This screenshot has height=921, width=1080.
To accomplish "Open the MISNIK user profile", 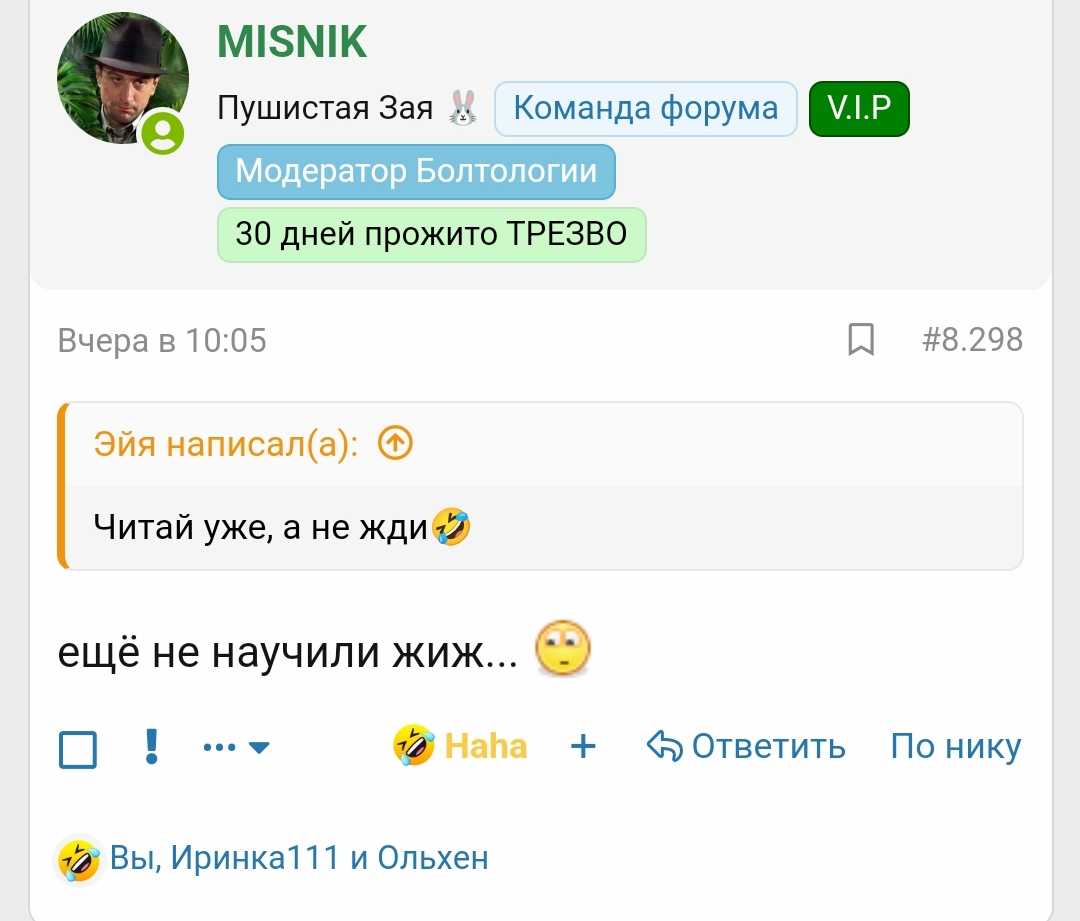I will [292, 42].
